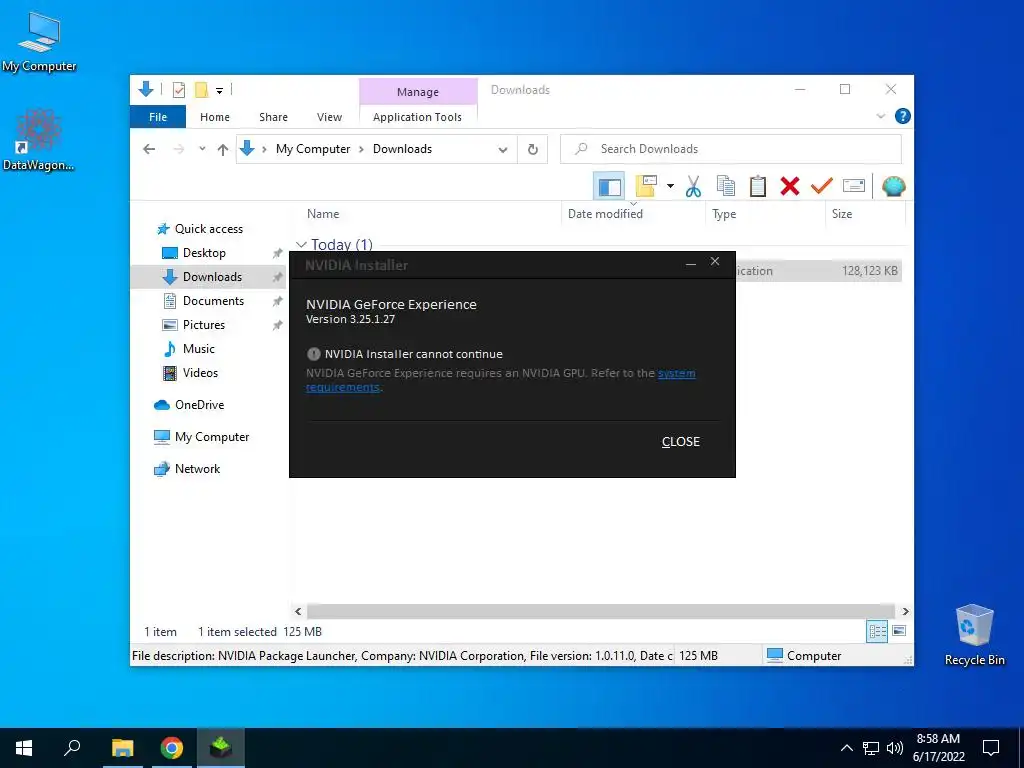The height and width of the screenshot is (768, 1024).
Task: Click the Rename toolbar icon
Action: pyautogui.click(x=854, y=186)
